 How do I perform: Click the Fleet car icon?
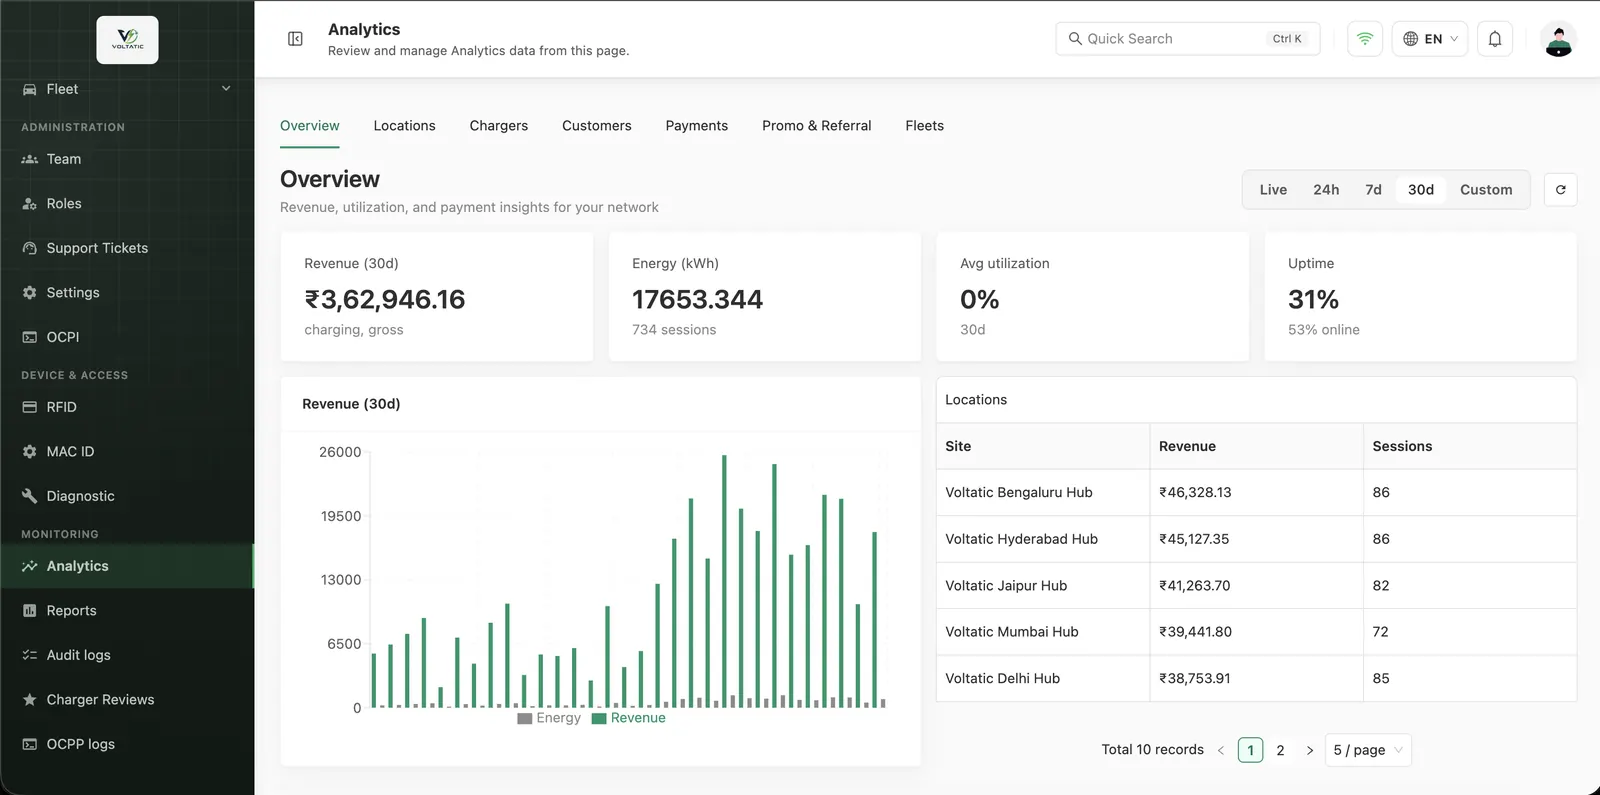30,89
